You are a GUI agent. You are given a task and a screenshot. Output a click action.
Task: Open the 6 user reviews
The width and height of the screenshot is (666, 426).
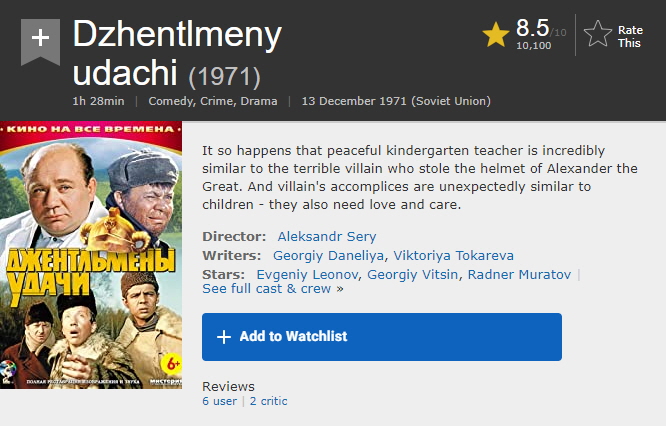click(x=219, y=401)
